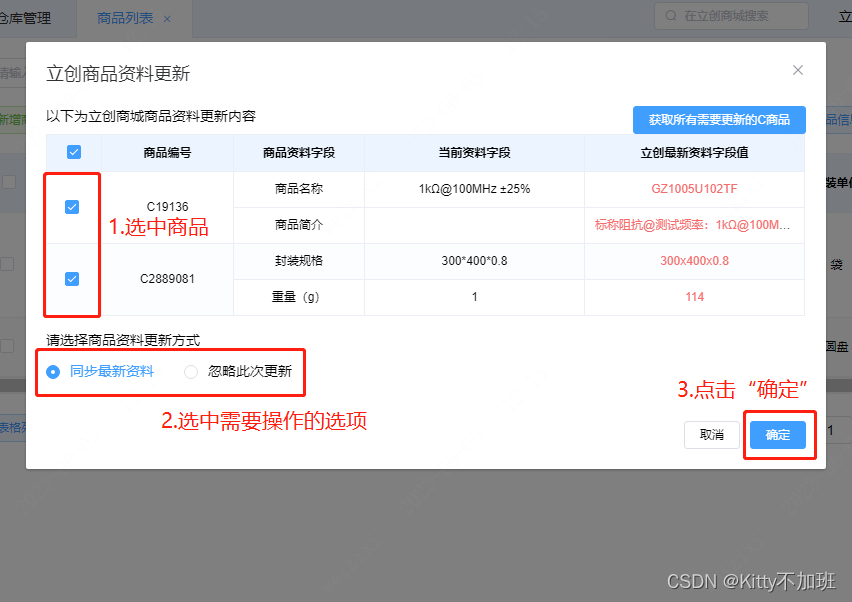This screenshot has width=852, height=602.
Task: Toggle the select-all checkbox in table header
Action: tap(74, 152)
